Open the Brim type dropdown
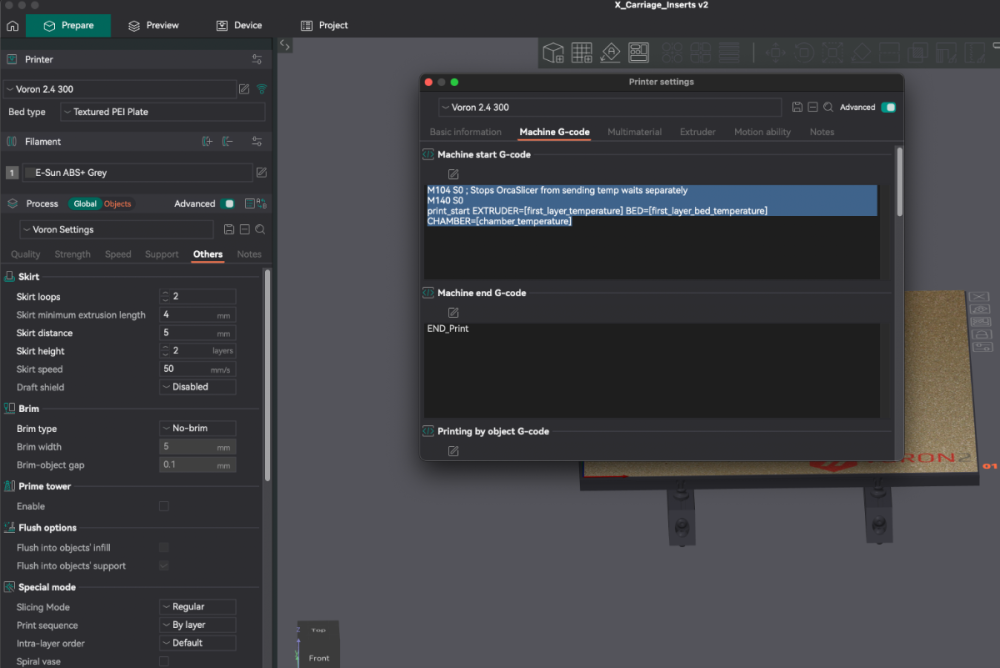This screenshot has width=1000, height=668. coord(198,428)
